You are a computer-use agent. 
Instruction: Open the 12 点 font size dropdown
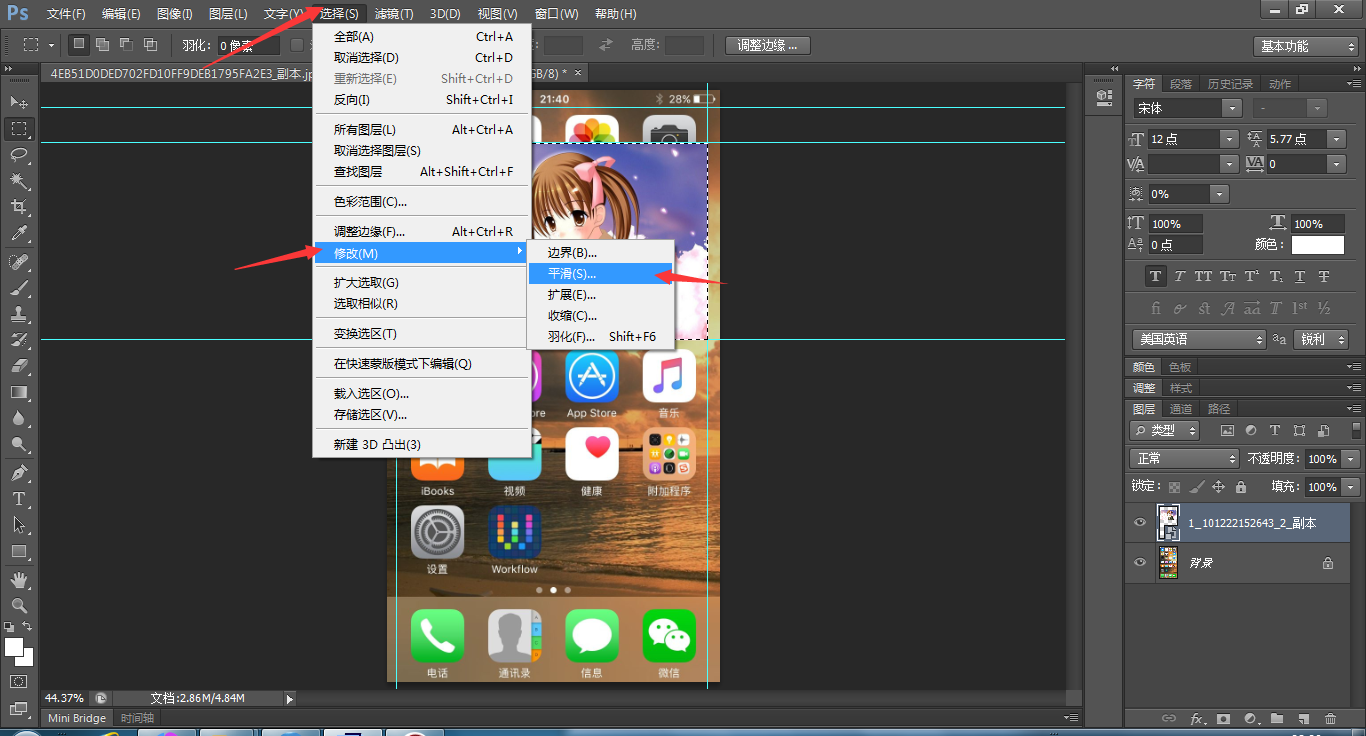(x=1228, y=139)
